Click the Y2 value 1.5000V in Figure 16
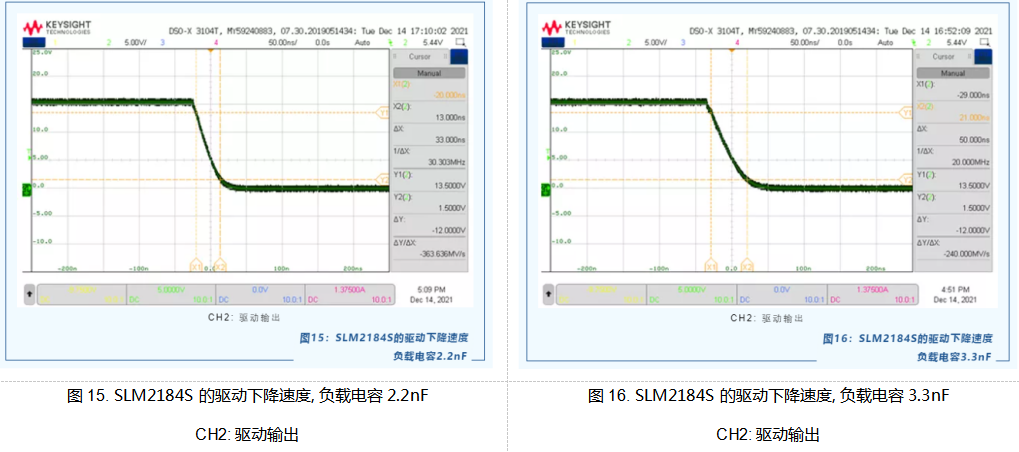 click(977, 207)
